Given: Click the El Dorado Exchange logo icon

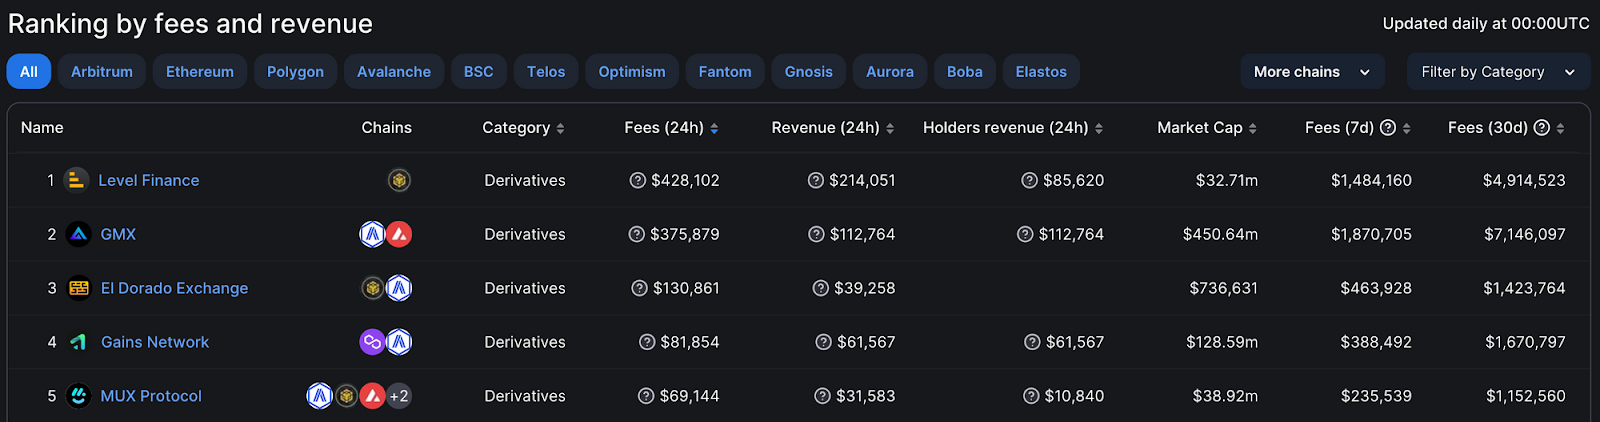Looking at the screenshot, I should (x=79, y=288).
